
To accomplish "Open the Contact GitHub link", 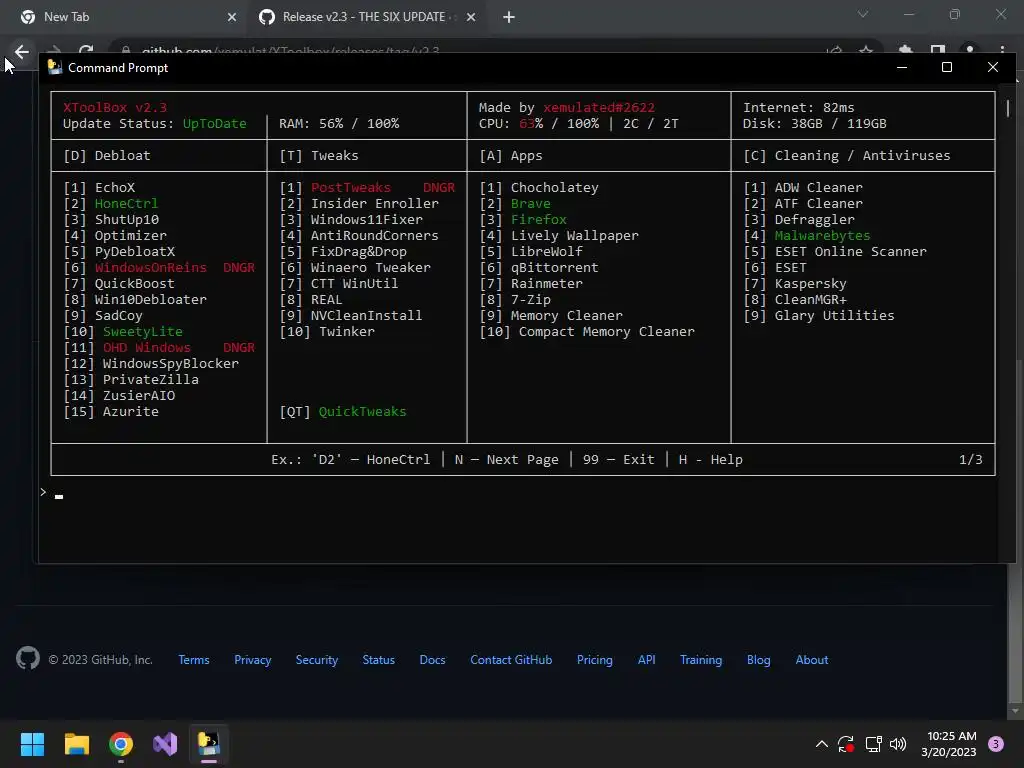I will (x=511, y=660).
